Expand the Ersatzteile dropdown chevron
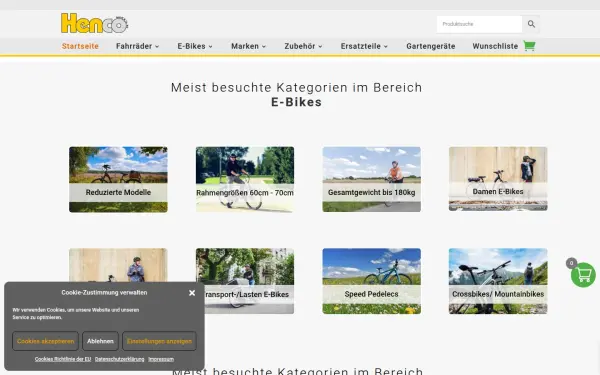 pos(386,47)
